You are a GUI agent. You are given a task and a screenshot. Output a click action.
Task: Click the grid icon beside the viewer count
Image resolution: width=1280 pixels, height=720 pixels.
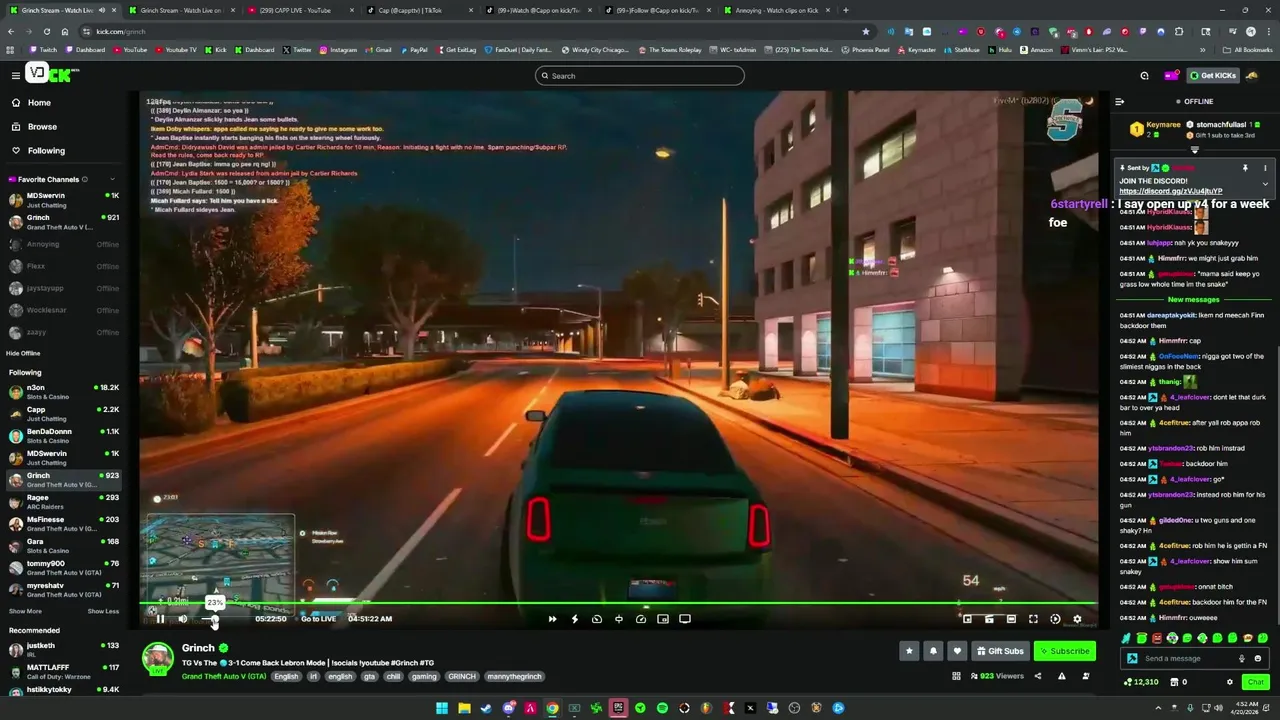tap(956, 676)
